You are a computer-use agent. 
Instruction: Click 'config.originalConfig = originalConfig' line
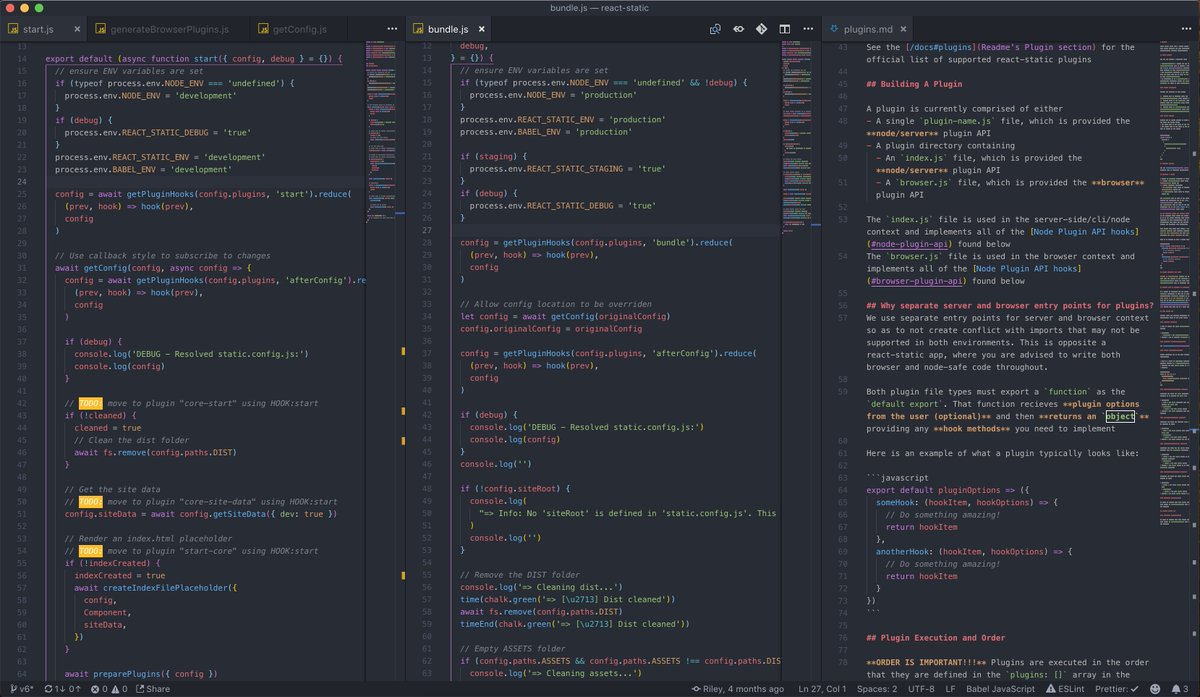551,328
